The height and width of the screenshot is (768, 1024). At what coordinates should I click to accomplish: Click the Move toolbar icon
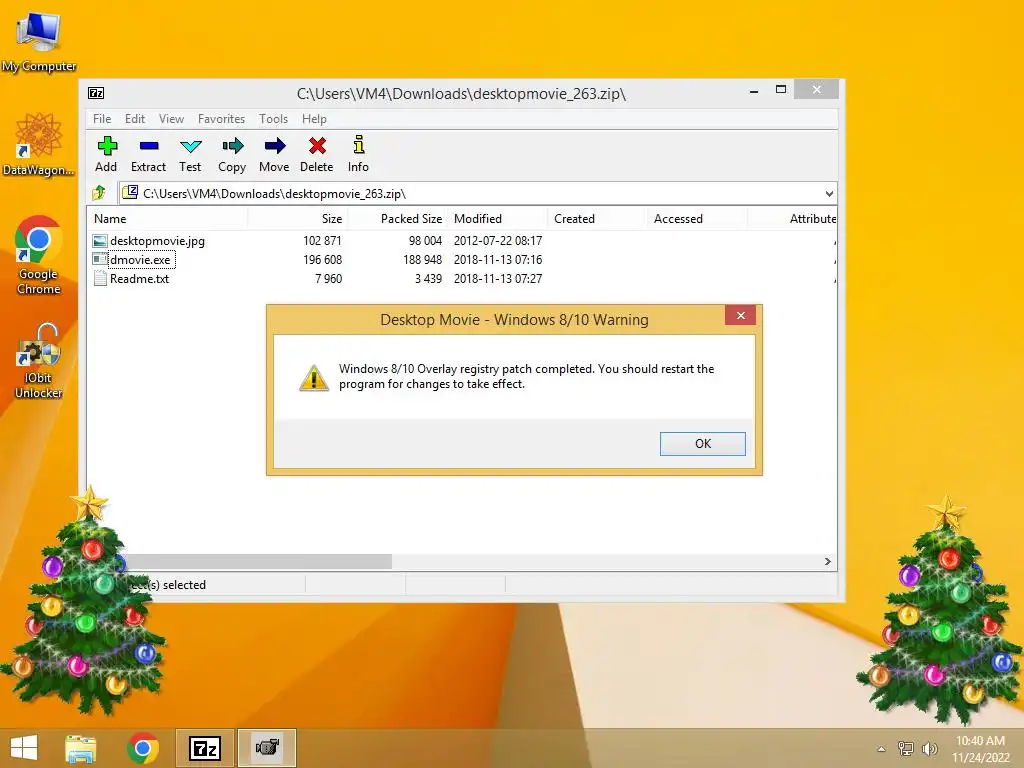(x=274, y=154)
